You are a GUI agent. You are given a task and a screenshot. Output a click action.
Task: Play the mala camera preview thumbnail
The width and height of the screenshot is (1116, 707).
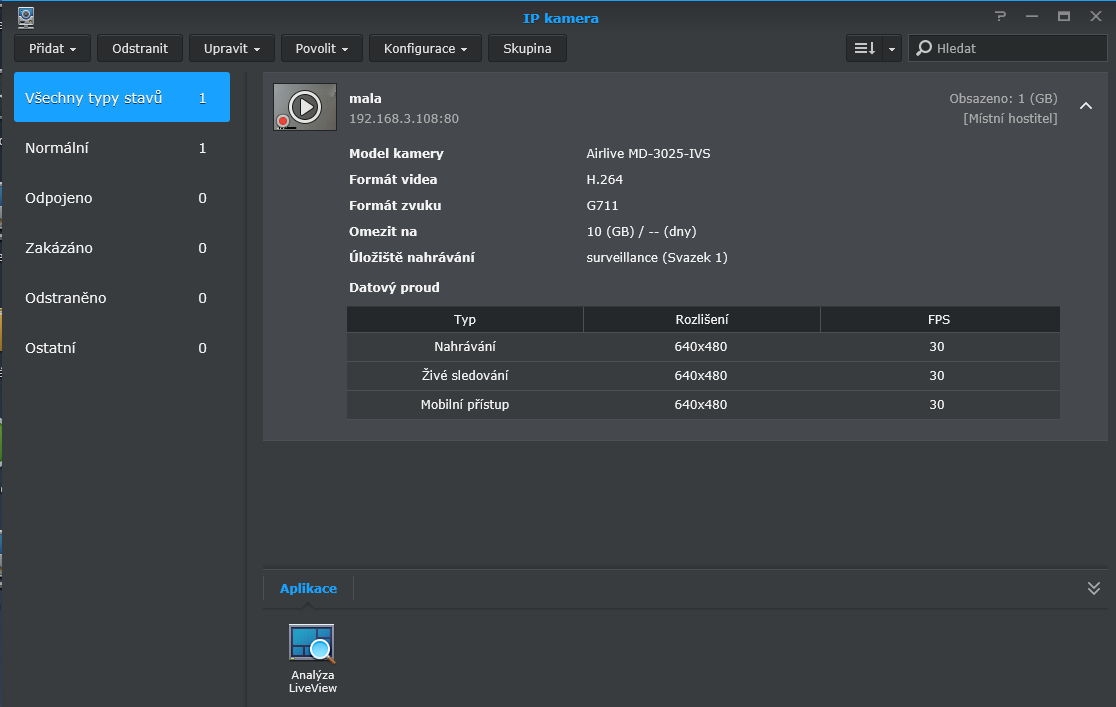point(305,107)
